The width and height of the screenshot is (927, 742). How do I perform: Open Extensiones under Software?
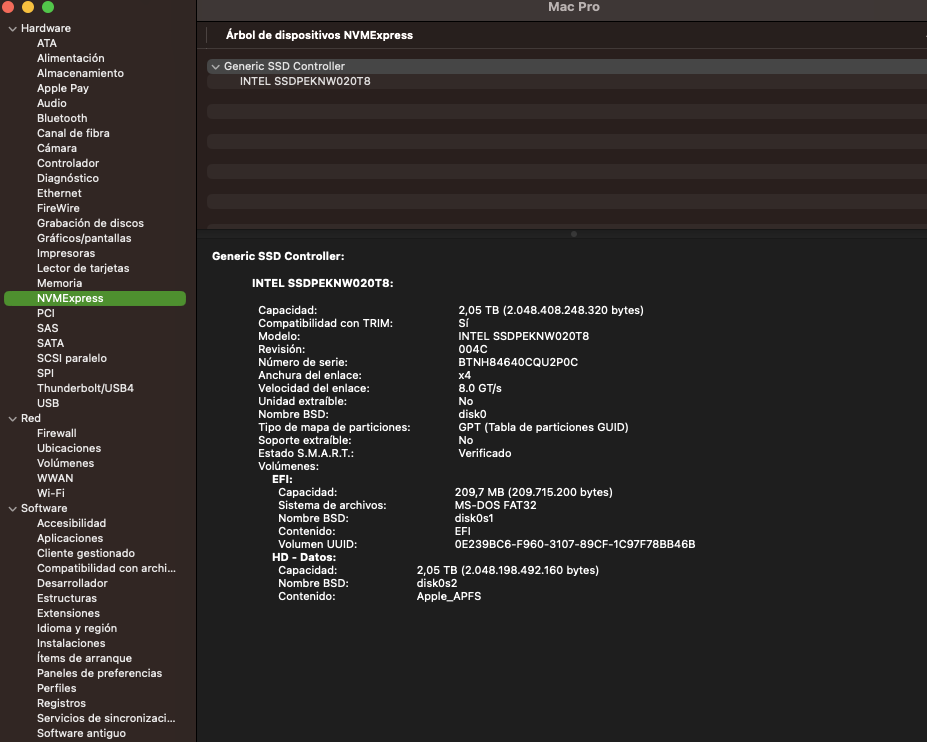tap(68, 613)
